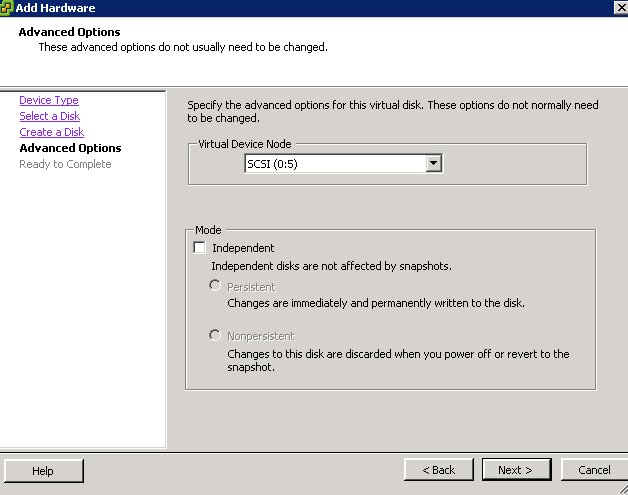Open the Virtual Device Node dropdown arrow
Viewport: 628px width, 495px height.
click(x=433, y=164)
